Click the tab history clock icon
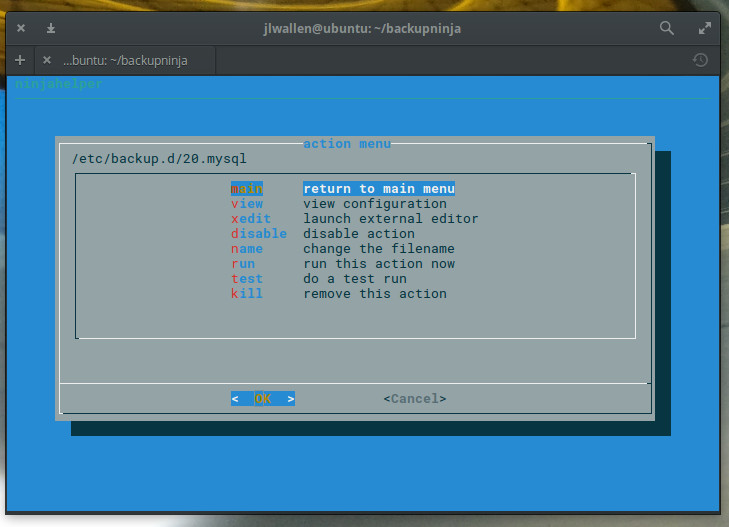729x527 pixels. point(701,60)
